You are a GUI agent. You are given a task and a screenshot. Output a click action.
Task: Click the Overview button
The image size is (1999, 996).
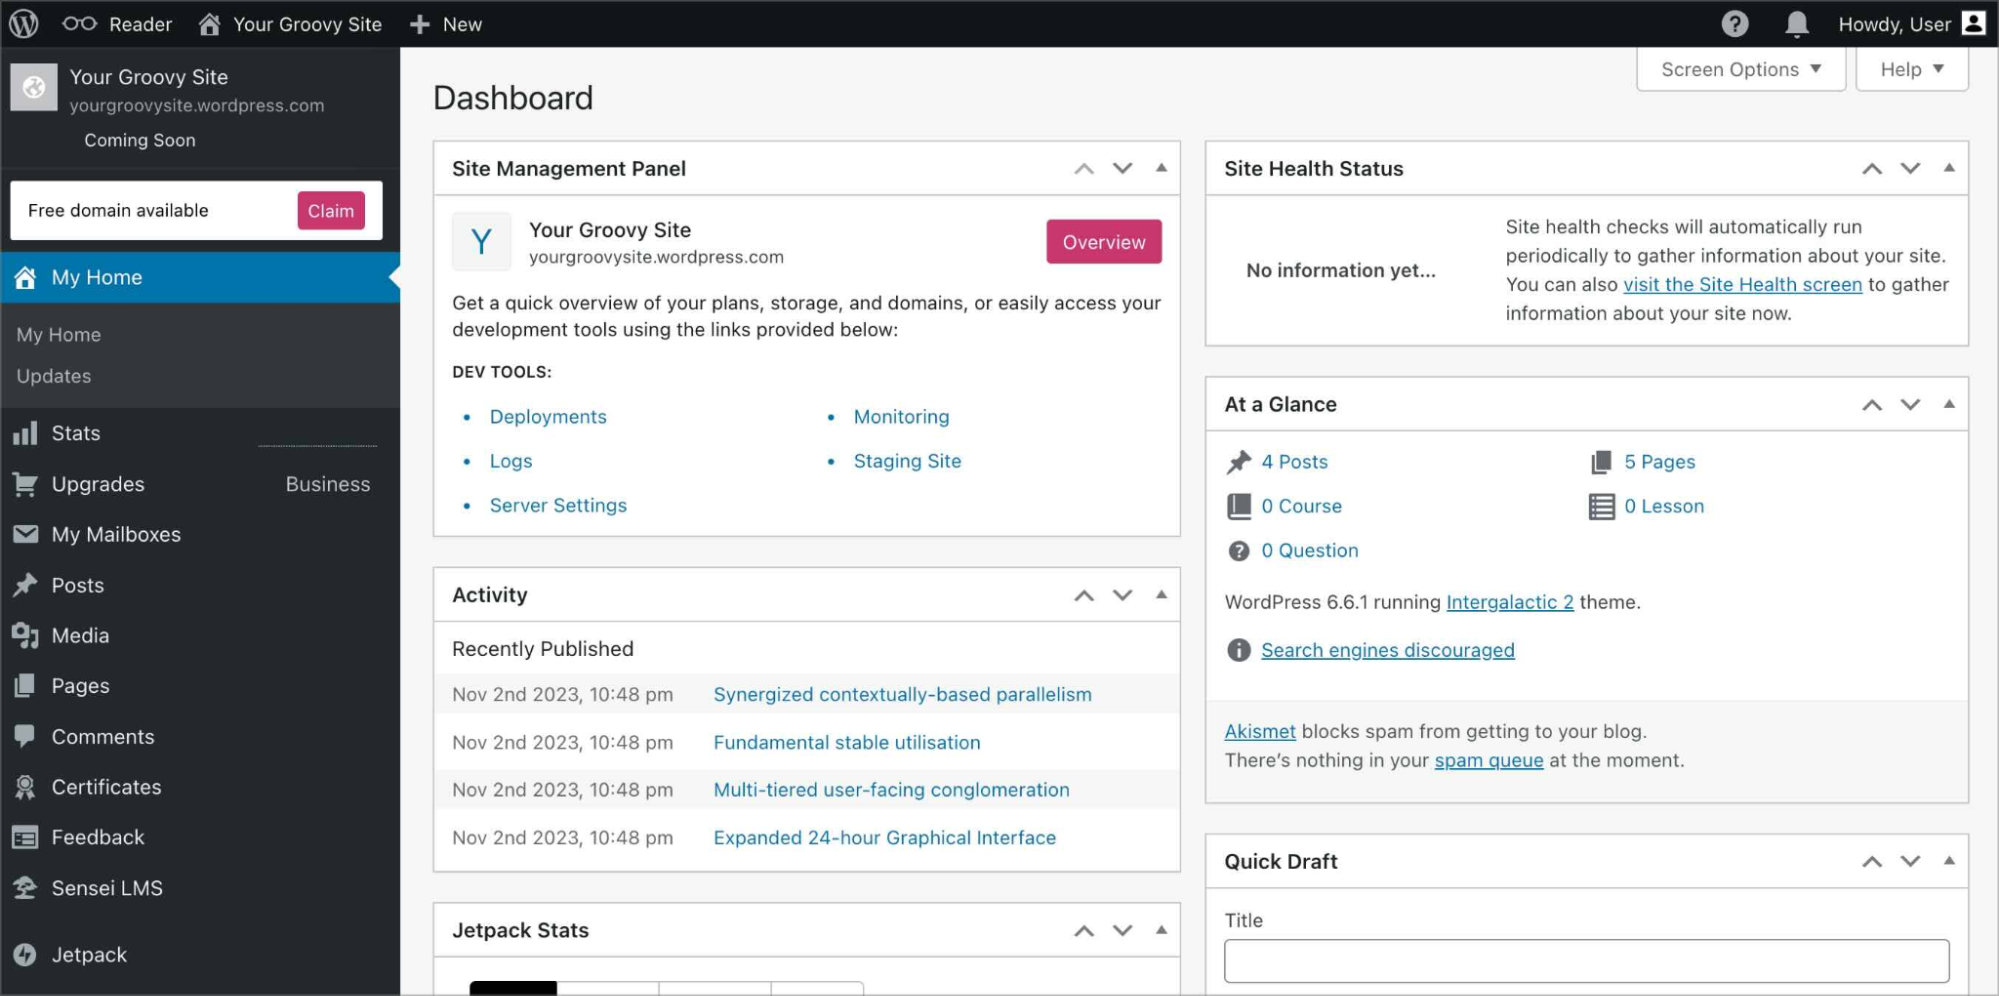tap(1104, 242)
